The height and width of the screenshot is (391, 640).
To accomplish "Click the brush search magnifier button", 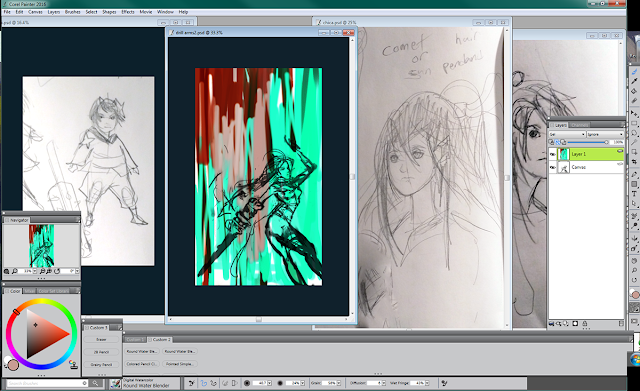I will click(x=95, y=383).
